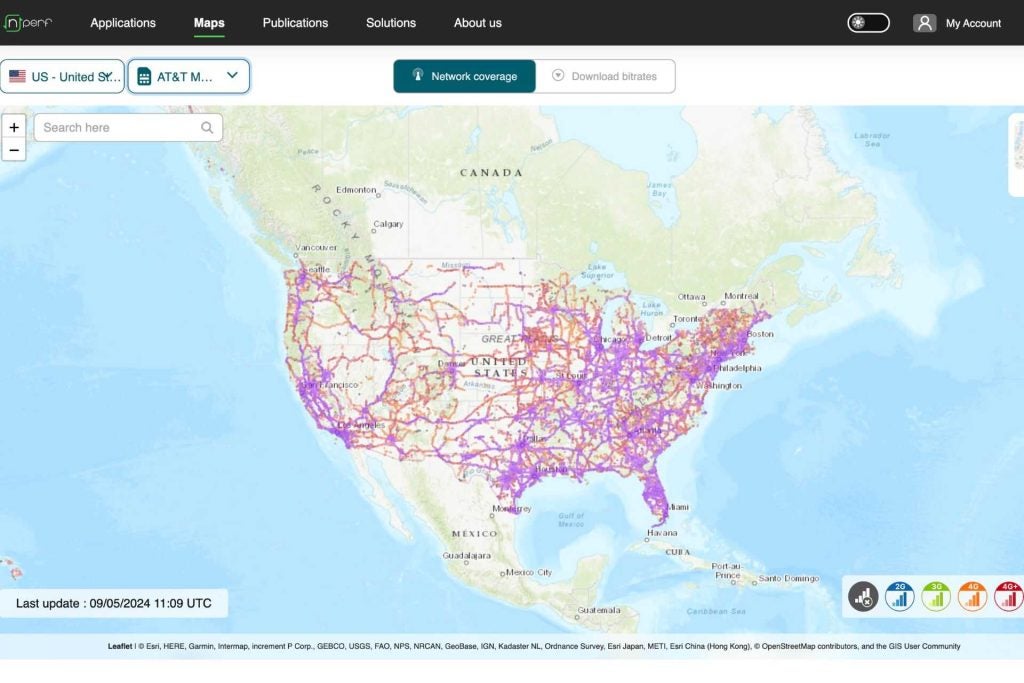Select the Network coverage view
This screenshot has height=683, width=1024.
click(464, 76)
